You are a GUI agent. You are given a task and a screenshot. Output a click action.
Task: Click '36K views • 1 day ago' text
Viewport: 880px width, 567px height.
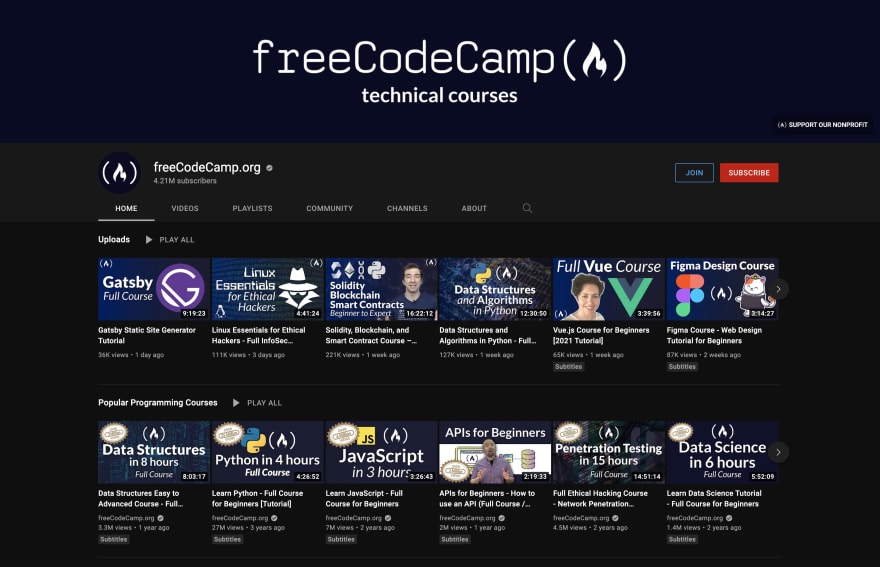pos(131,355)
